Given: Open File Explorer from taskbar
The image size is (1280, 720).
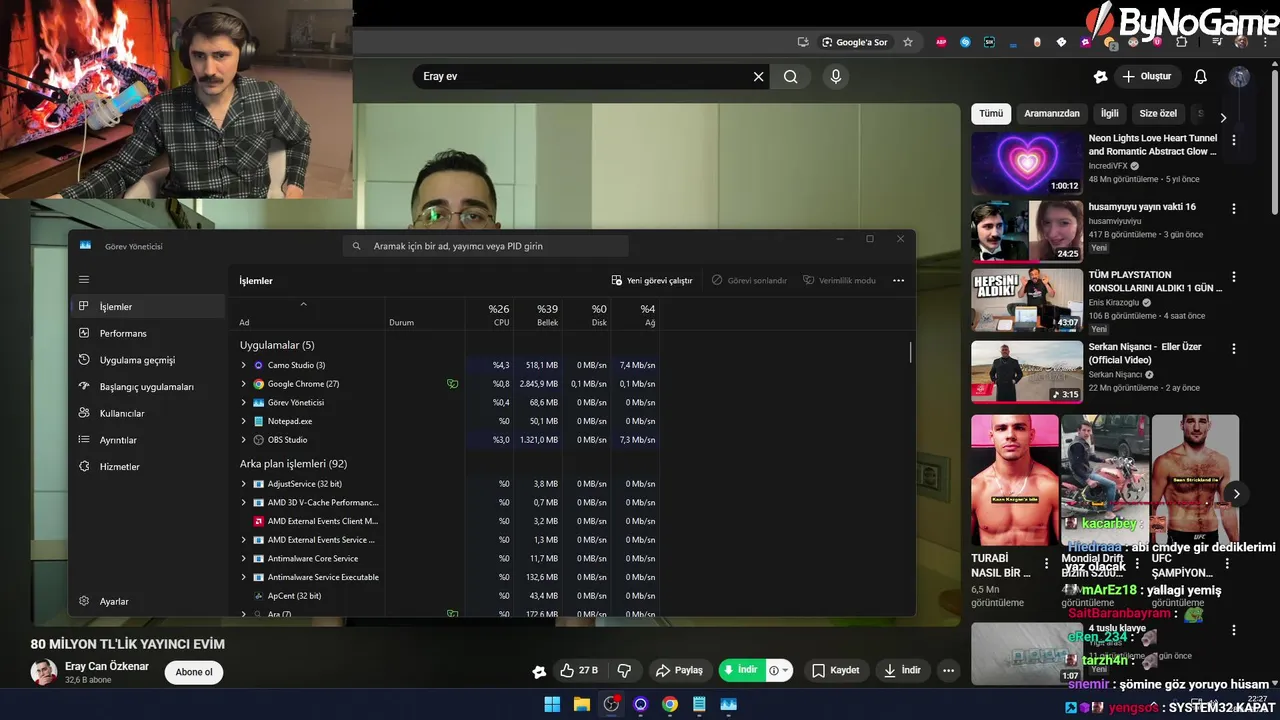Looking at the screenshot, I should point(582,704).
